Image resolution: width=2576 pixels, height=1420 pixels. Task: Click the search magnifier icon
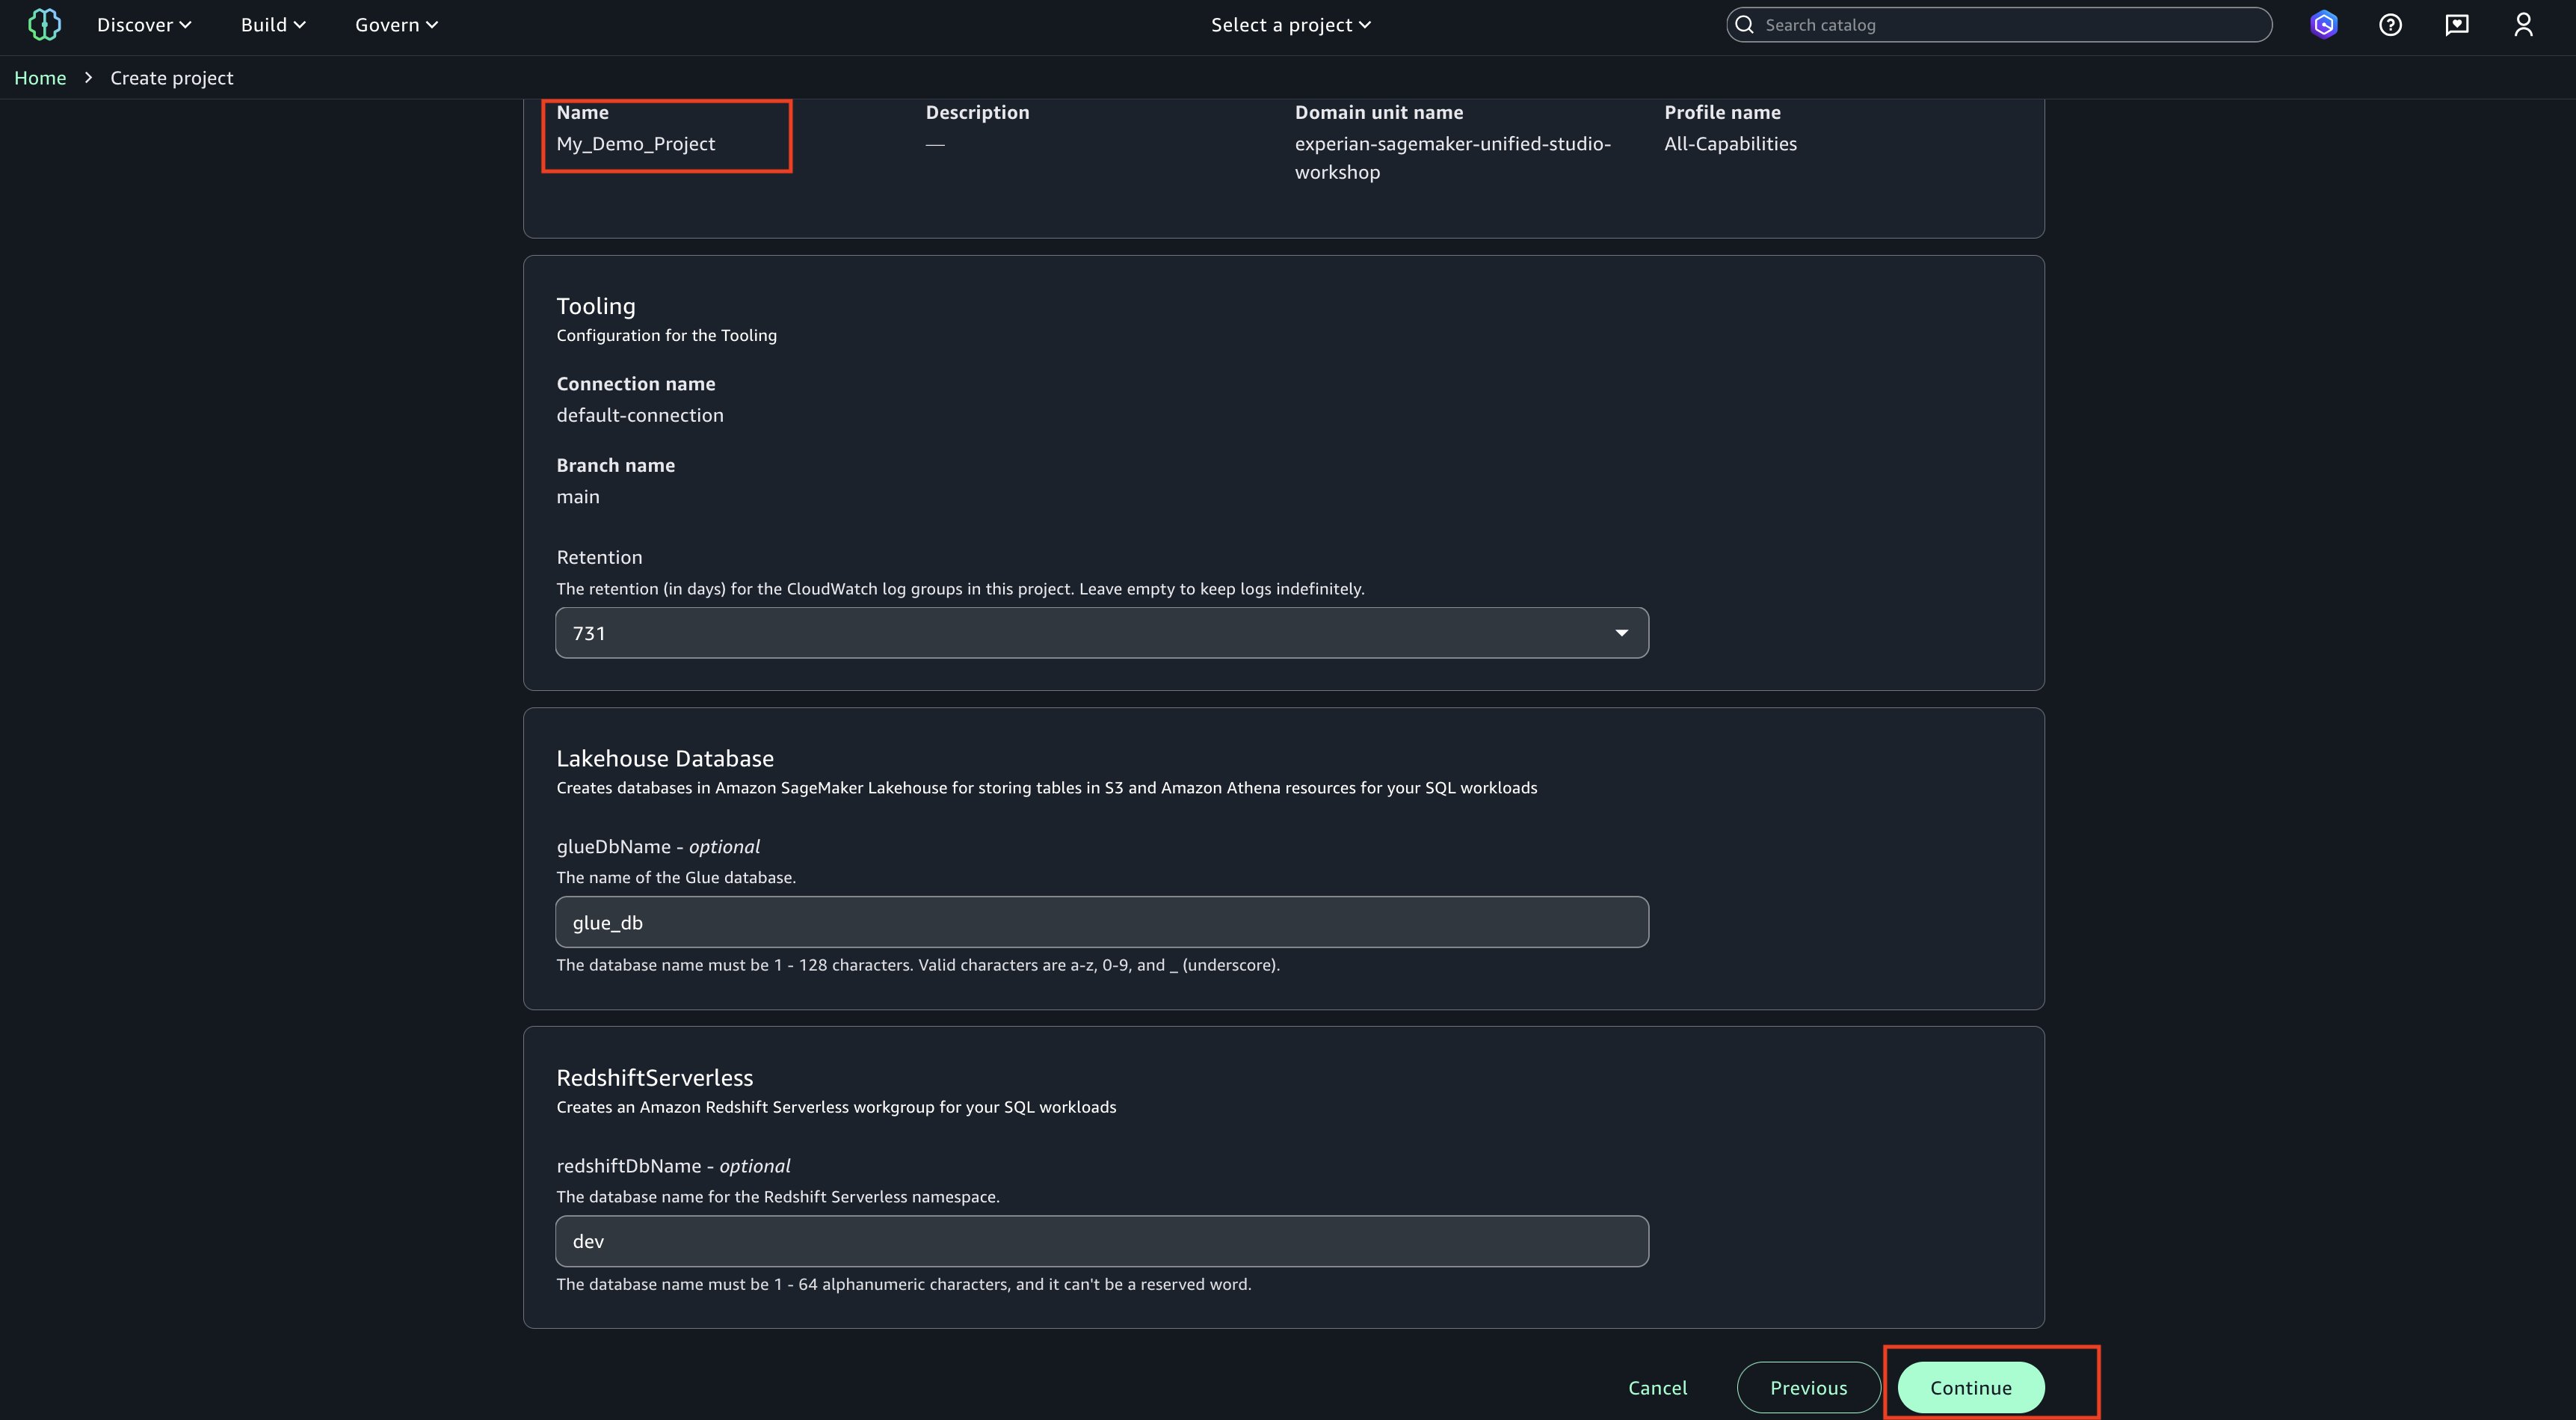pyautogui.click(x=1745, y=25)
